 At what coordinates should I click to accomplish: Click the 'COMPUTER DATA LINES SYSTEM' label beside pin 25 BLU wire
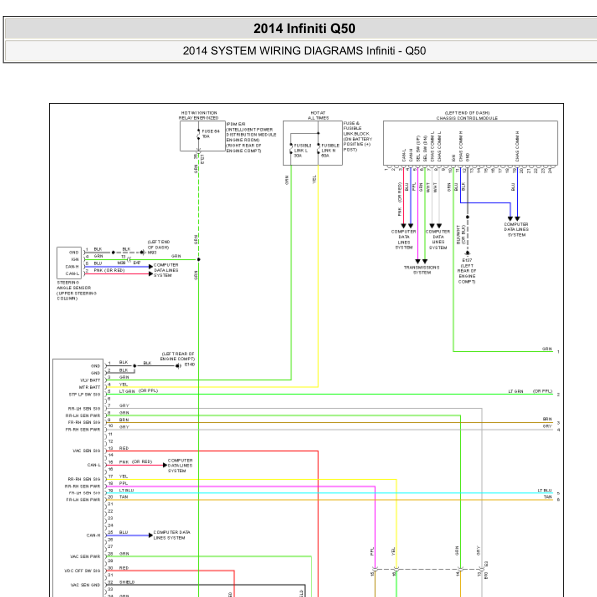[x=172, y=535]
